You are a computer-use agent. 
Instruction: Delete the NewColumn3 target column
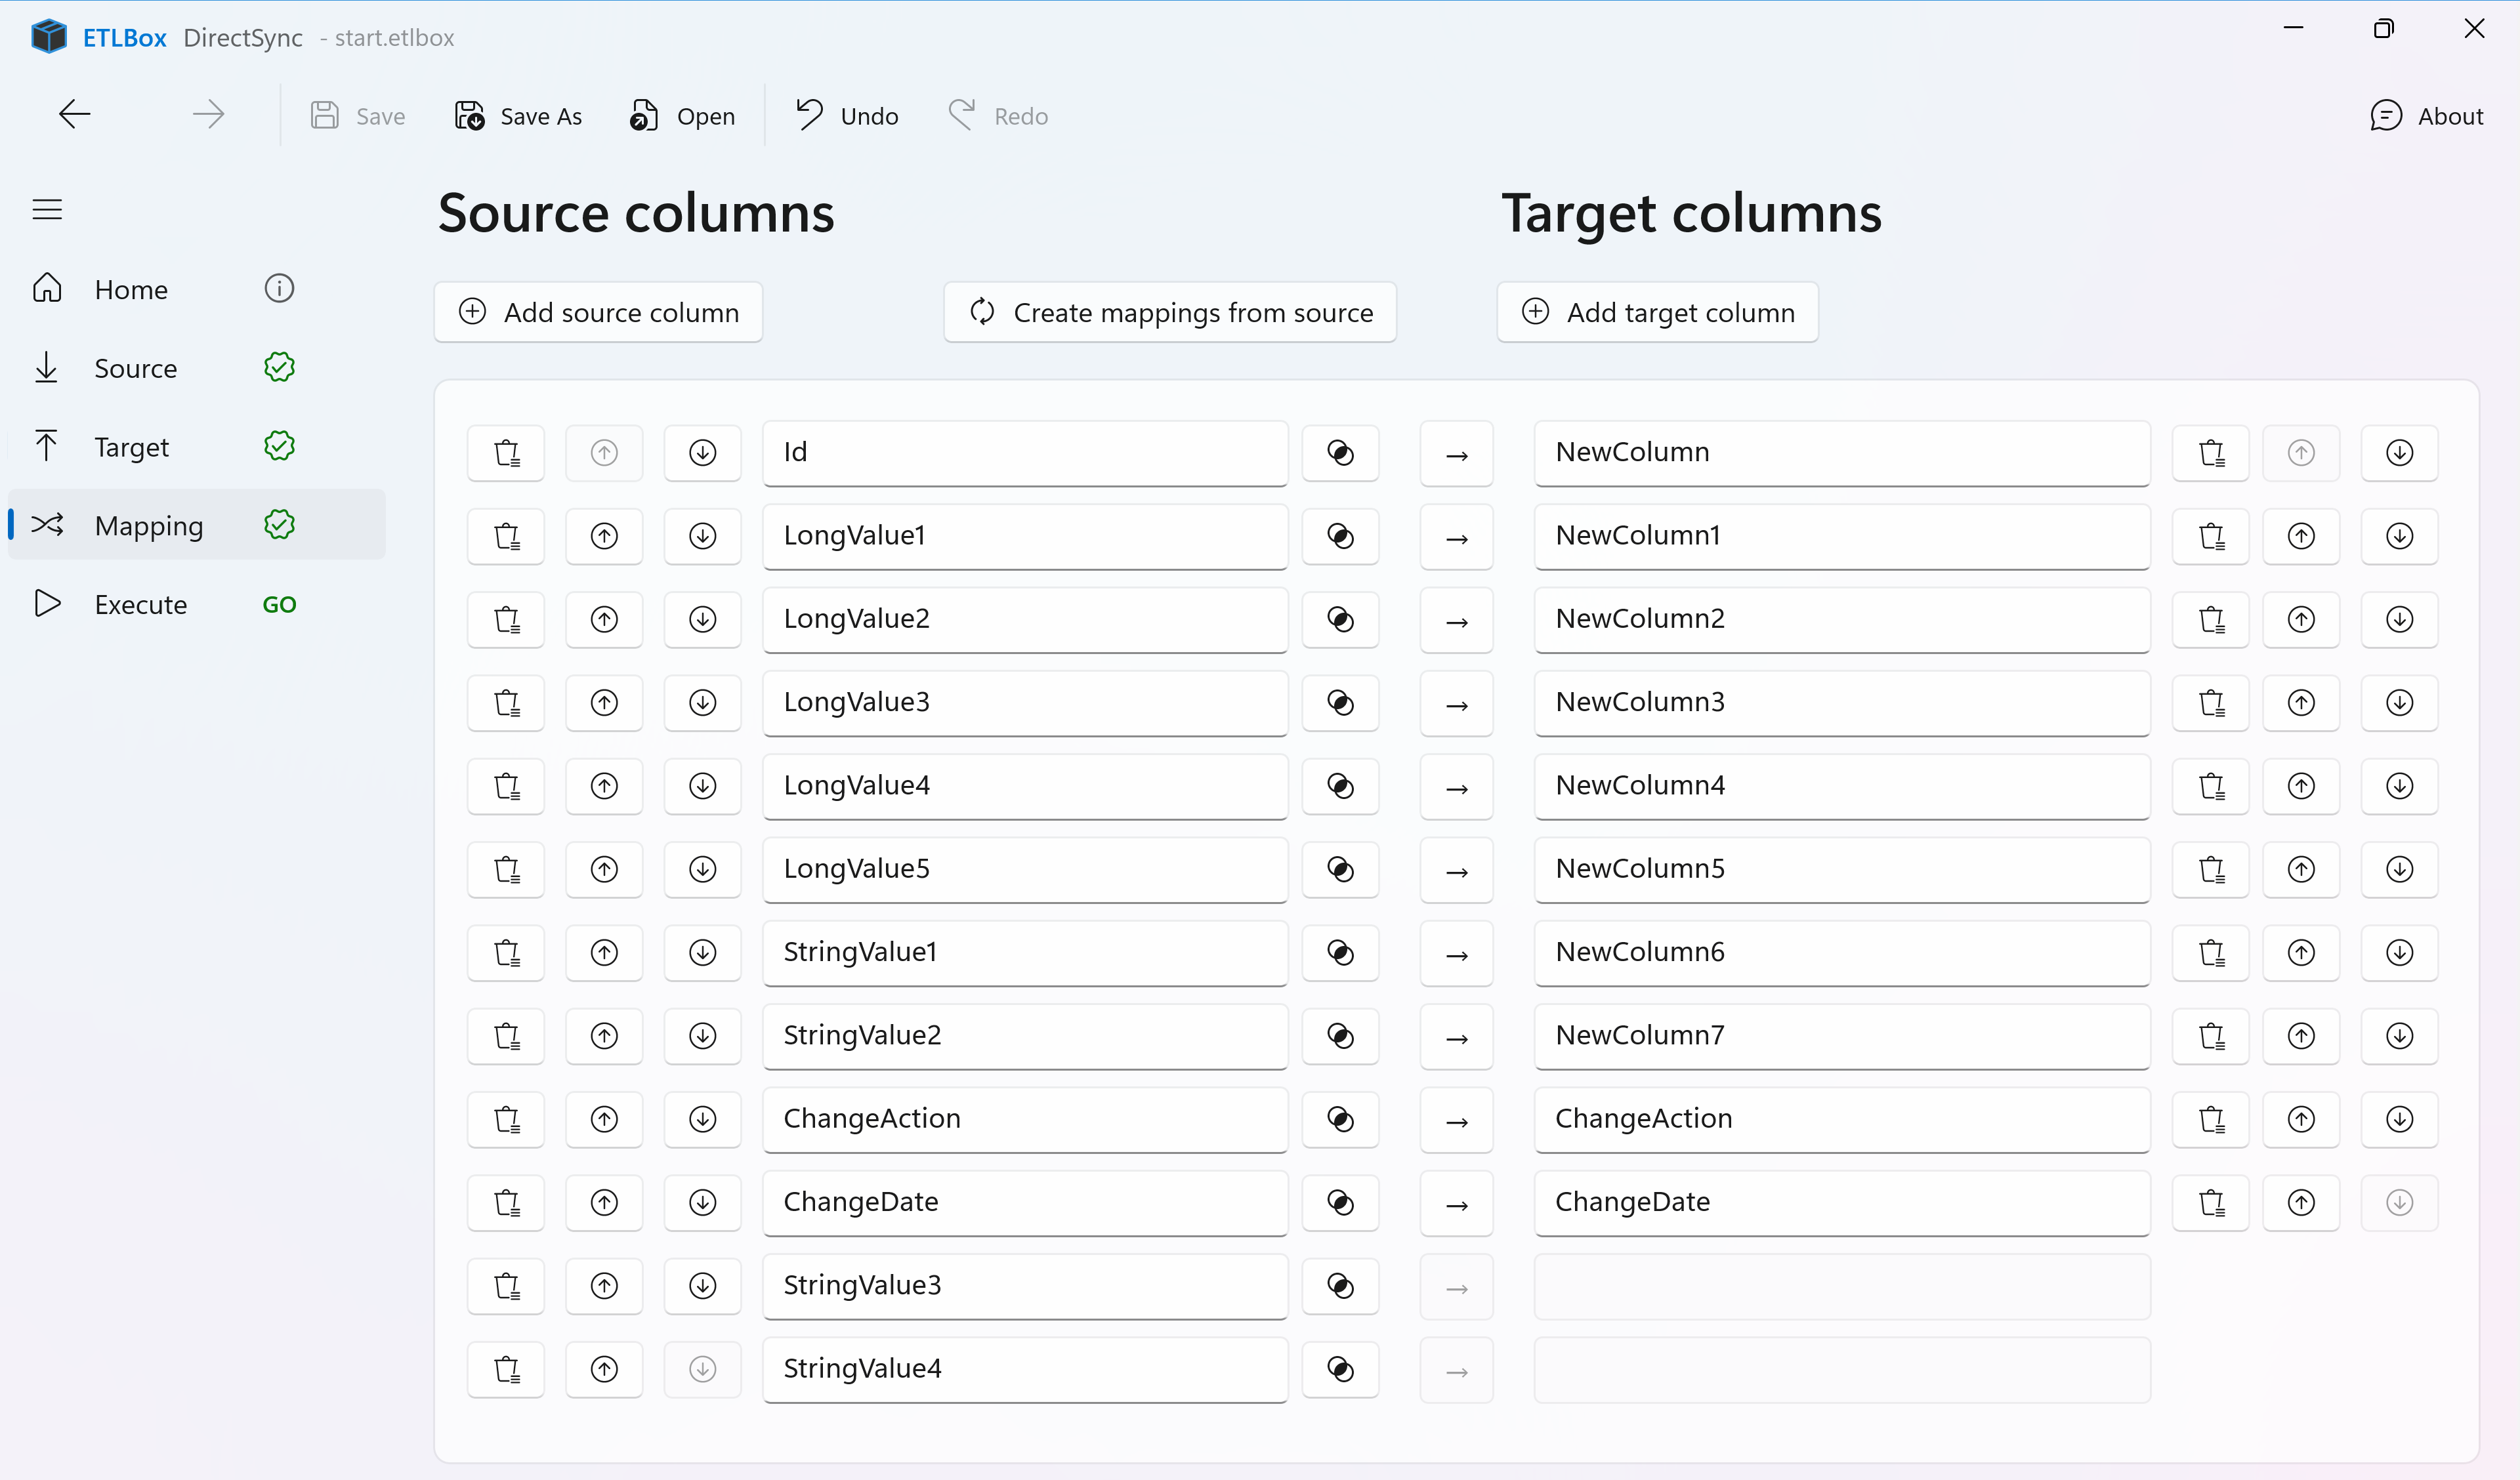click(x=2211, y=702)
